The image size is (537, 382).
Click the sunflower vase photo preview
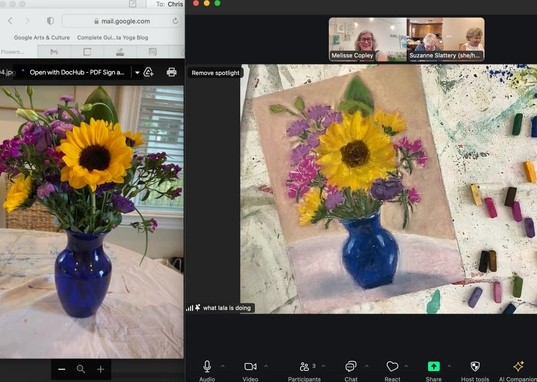click(x=92, y=222)
